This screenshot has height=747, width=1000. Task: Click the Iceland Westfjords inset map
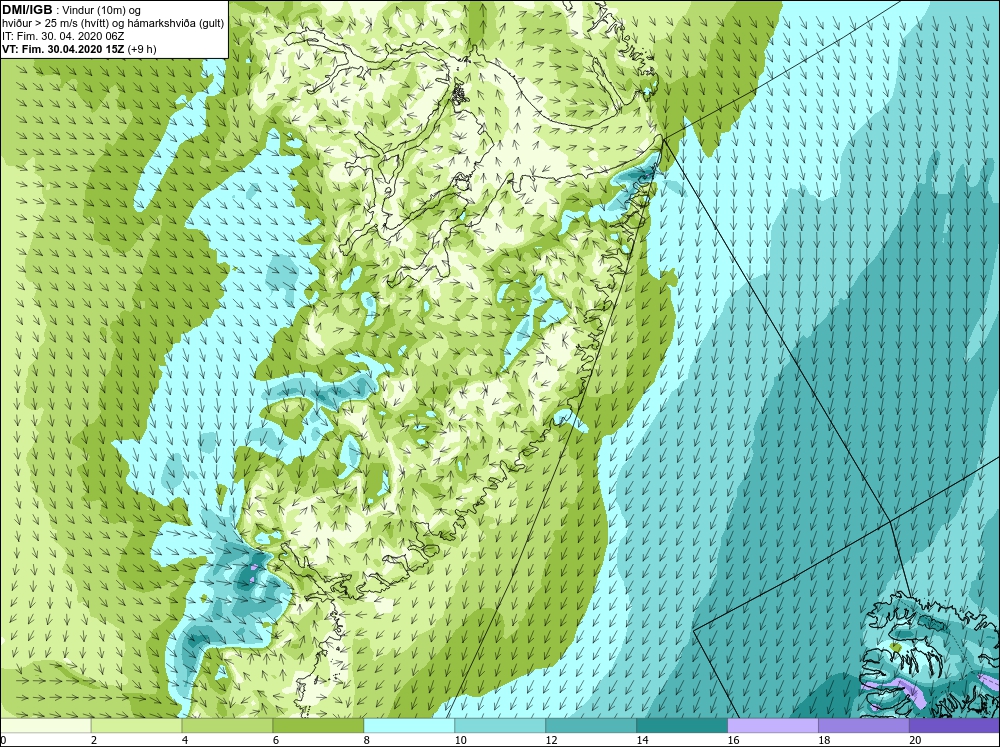(x=931, y=654)
